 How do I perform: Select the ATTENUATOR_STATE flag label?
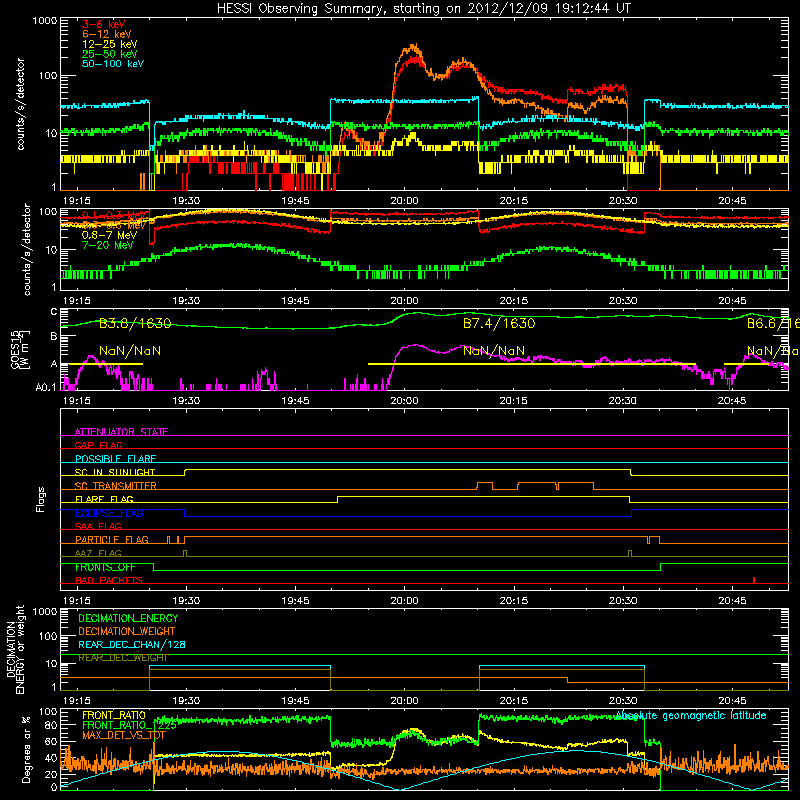click(x=121, y=432)
